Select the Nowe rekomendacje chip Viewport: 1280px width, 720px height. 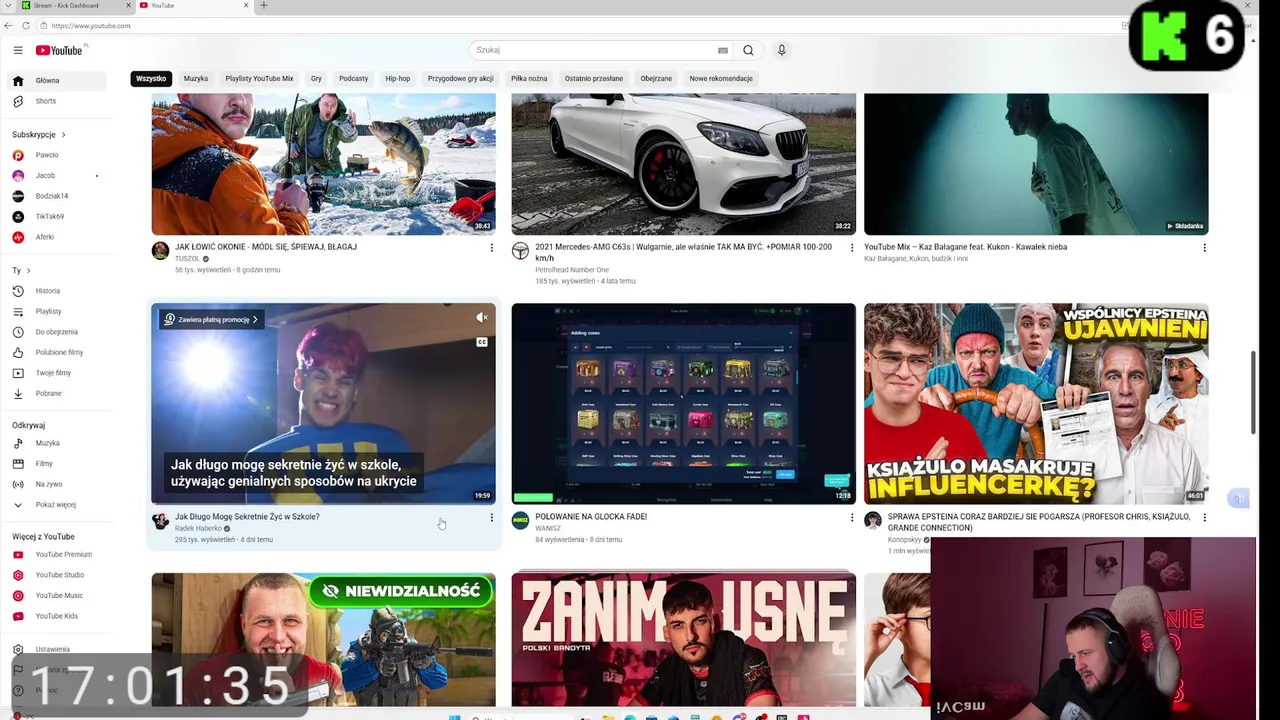(x=721, y=78)
